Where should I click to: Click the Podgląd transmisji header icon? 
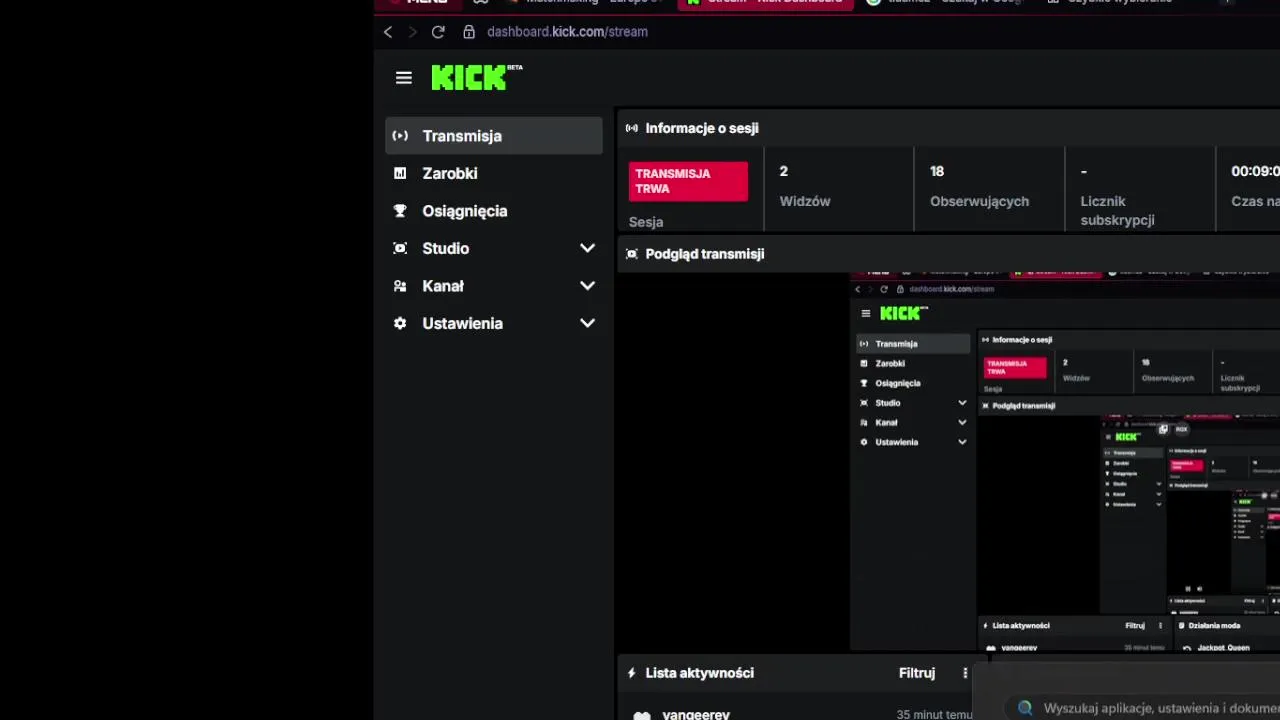coord(632,254)
